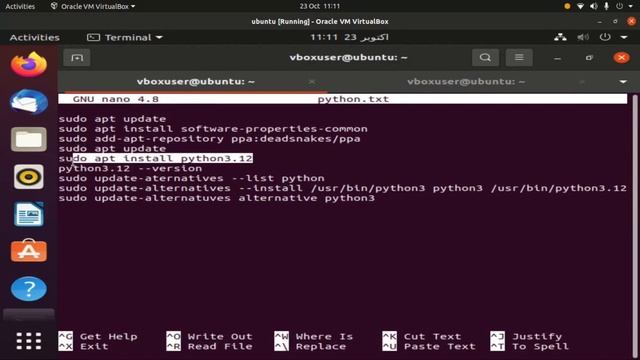Screen dimensions: 640x360
Task: Click guest network status icon
Action: [560, 37]
